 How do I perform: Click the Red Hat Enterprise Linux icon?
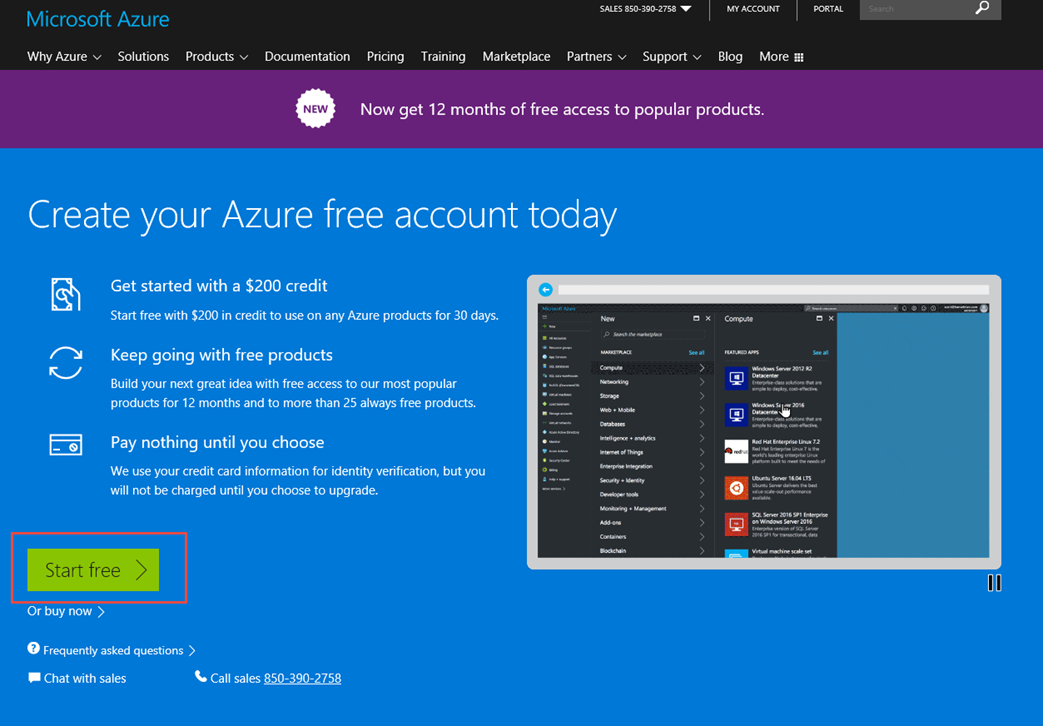pyautogui.click(x=736, y=451)
